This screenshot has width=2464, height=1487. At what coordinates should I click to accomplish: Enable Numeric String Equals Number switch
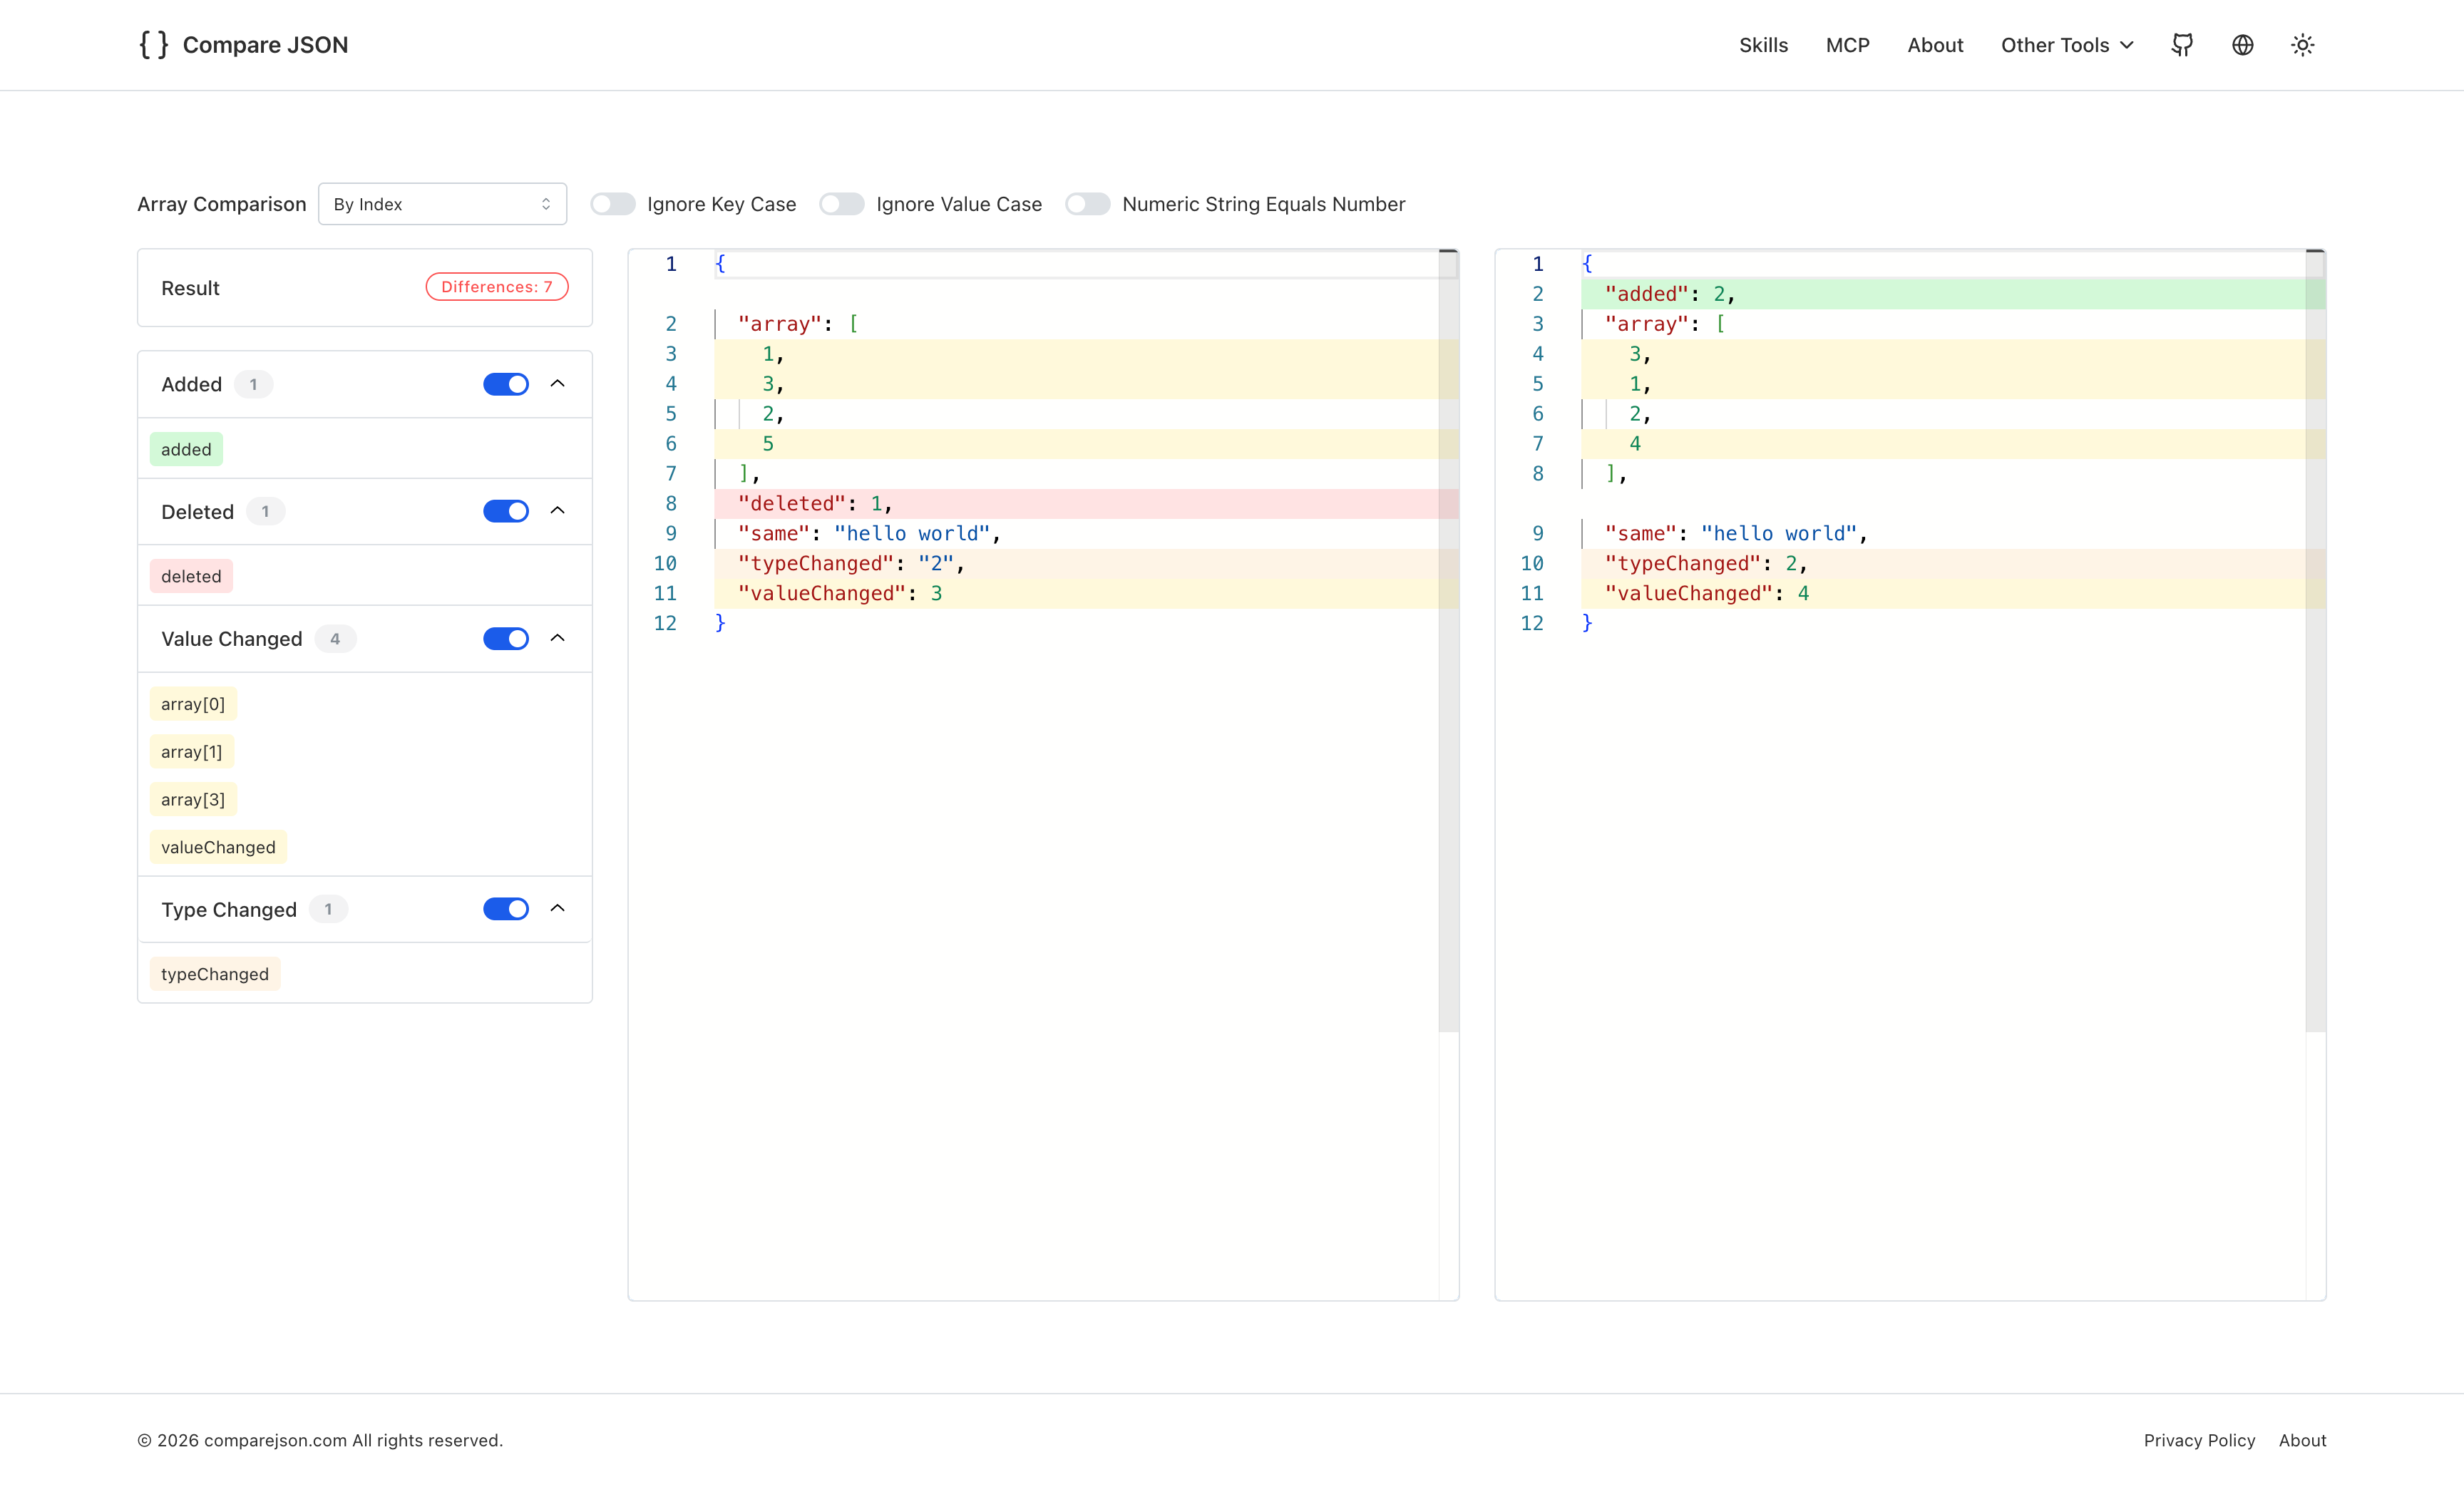1087,204
